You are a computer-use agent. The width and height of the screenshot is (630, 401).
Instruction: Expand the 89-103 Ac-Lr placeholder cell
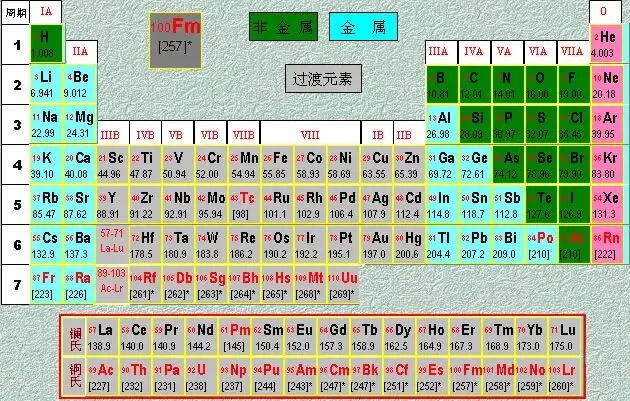(112, 284)
